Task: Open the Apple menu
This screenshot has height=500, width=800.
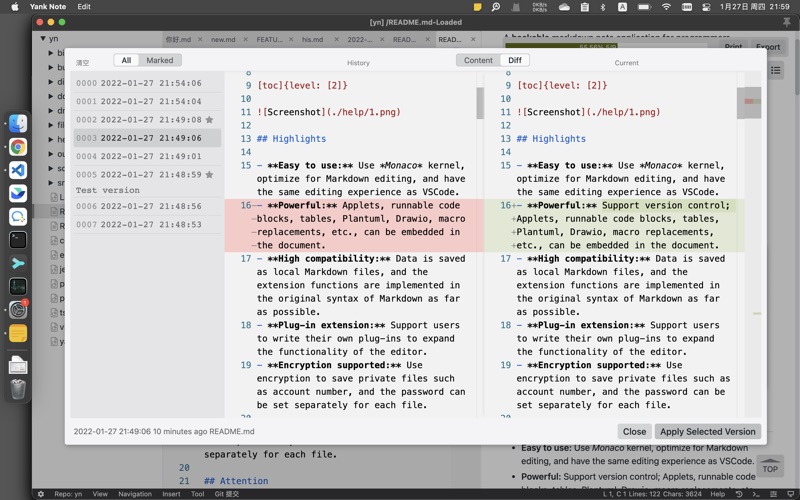Action: [x=14, y=7]
